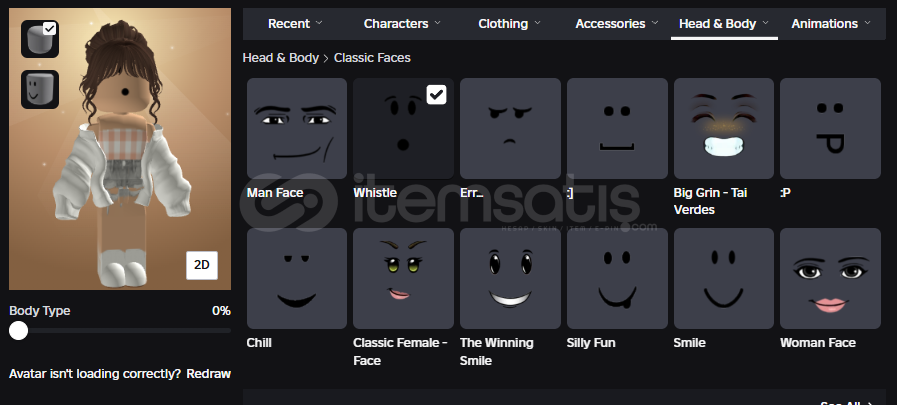Viewport: 897px width, 405px height.
Task: Select the equipped cylinder head icon
Action: [x=40, y=39]
